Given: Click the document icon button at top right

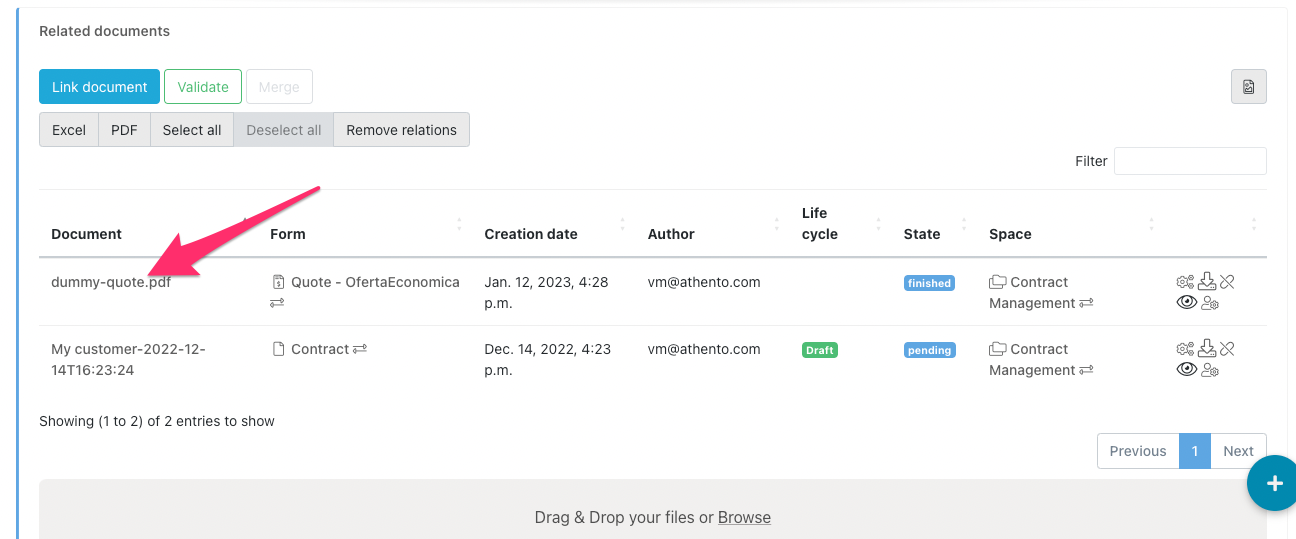Looking at the screenshot, I should point(1248,87).
